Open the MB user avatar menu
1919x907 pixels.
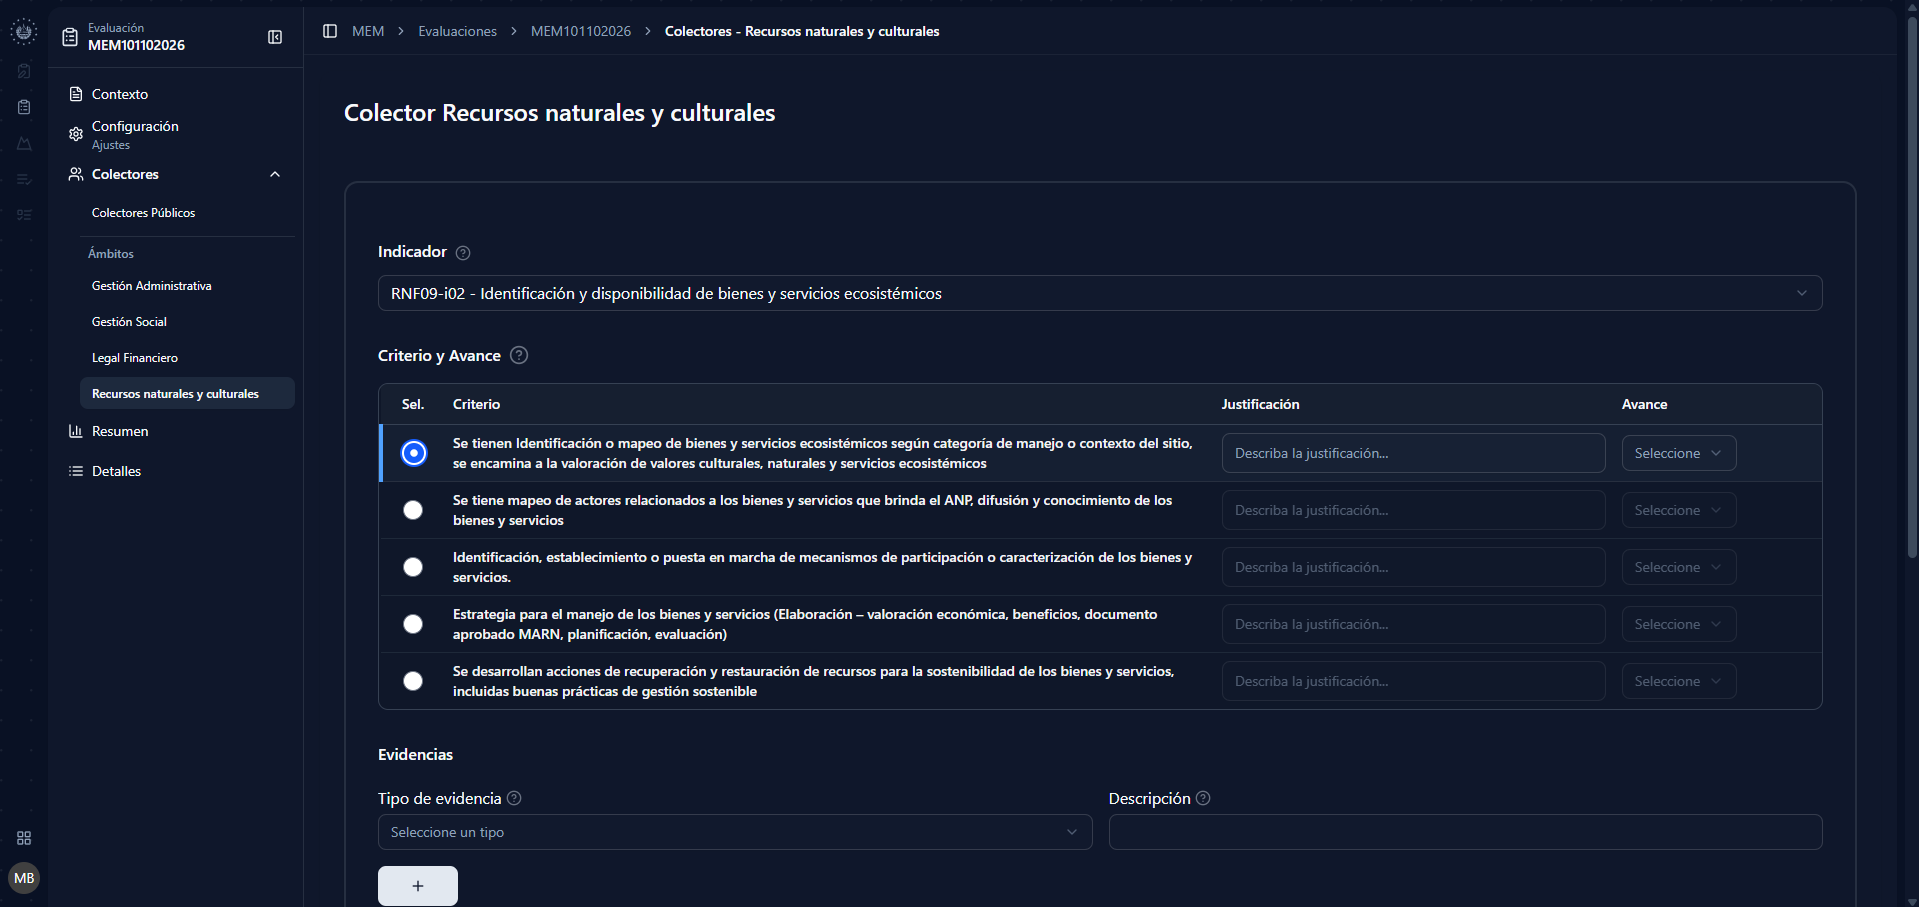(24, 878)
